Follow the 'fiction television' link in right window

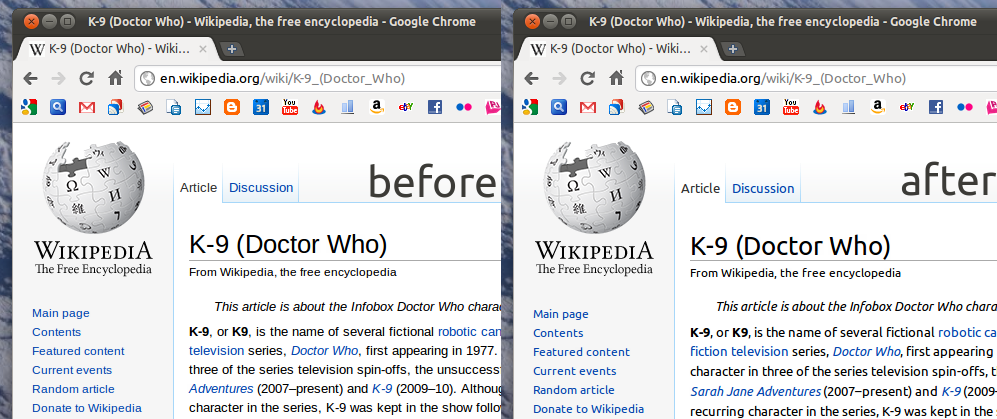(739, 351)
